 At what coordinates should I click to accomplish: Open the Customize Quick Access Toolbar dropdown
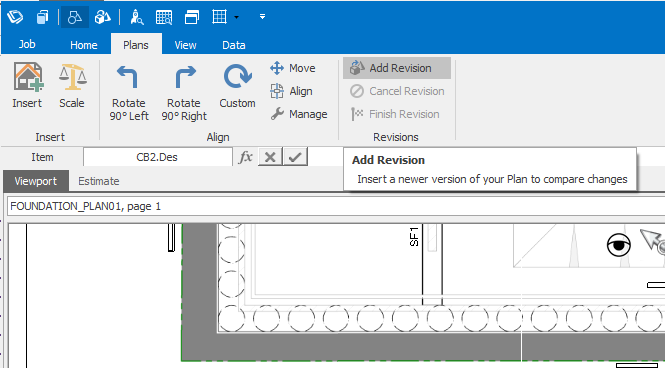coord(263,17)
